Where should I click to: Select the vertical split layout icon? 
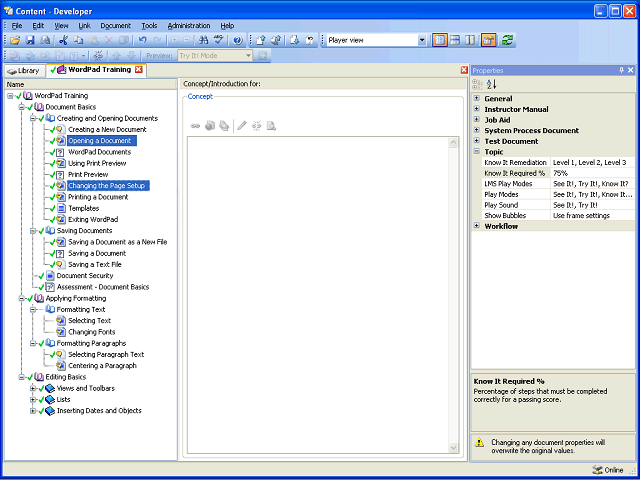[470, 40]
